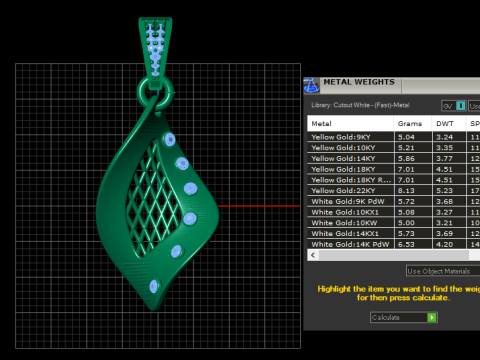
Task: Click the 3.21 DWT value
Action: point(444,223)
